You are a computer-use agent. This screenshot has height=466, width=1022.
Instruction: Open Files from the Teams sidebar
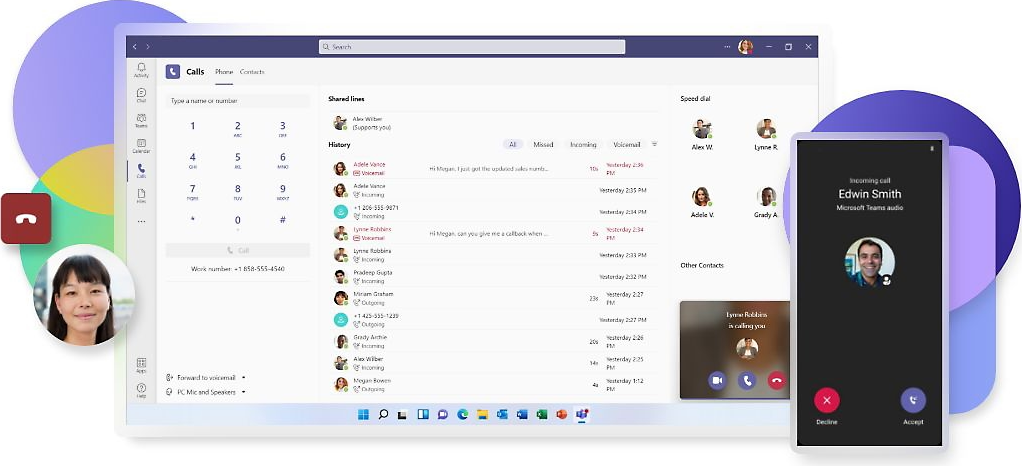tap(141, 196)
